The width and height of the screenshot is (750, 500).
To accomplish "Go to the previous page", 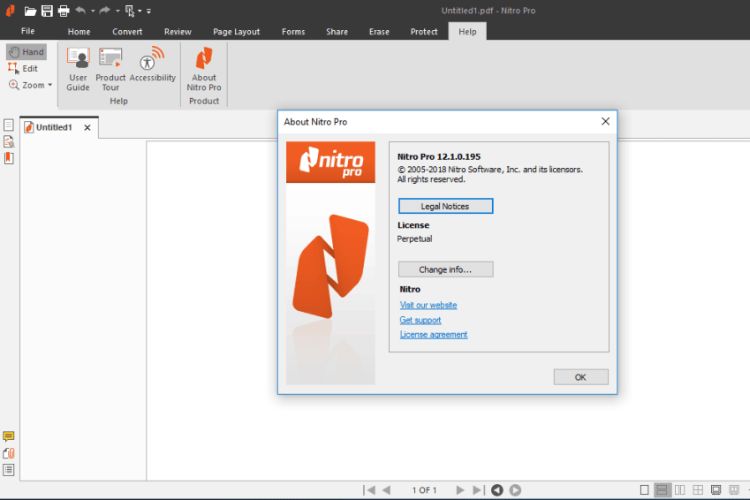I will tap(387, 490).
